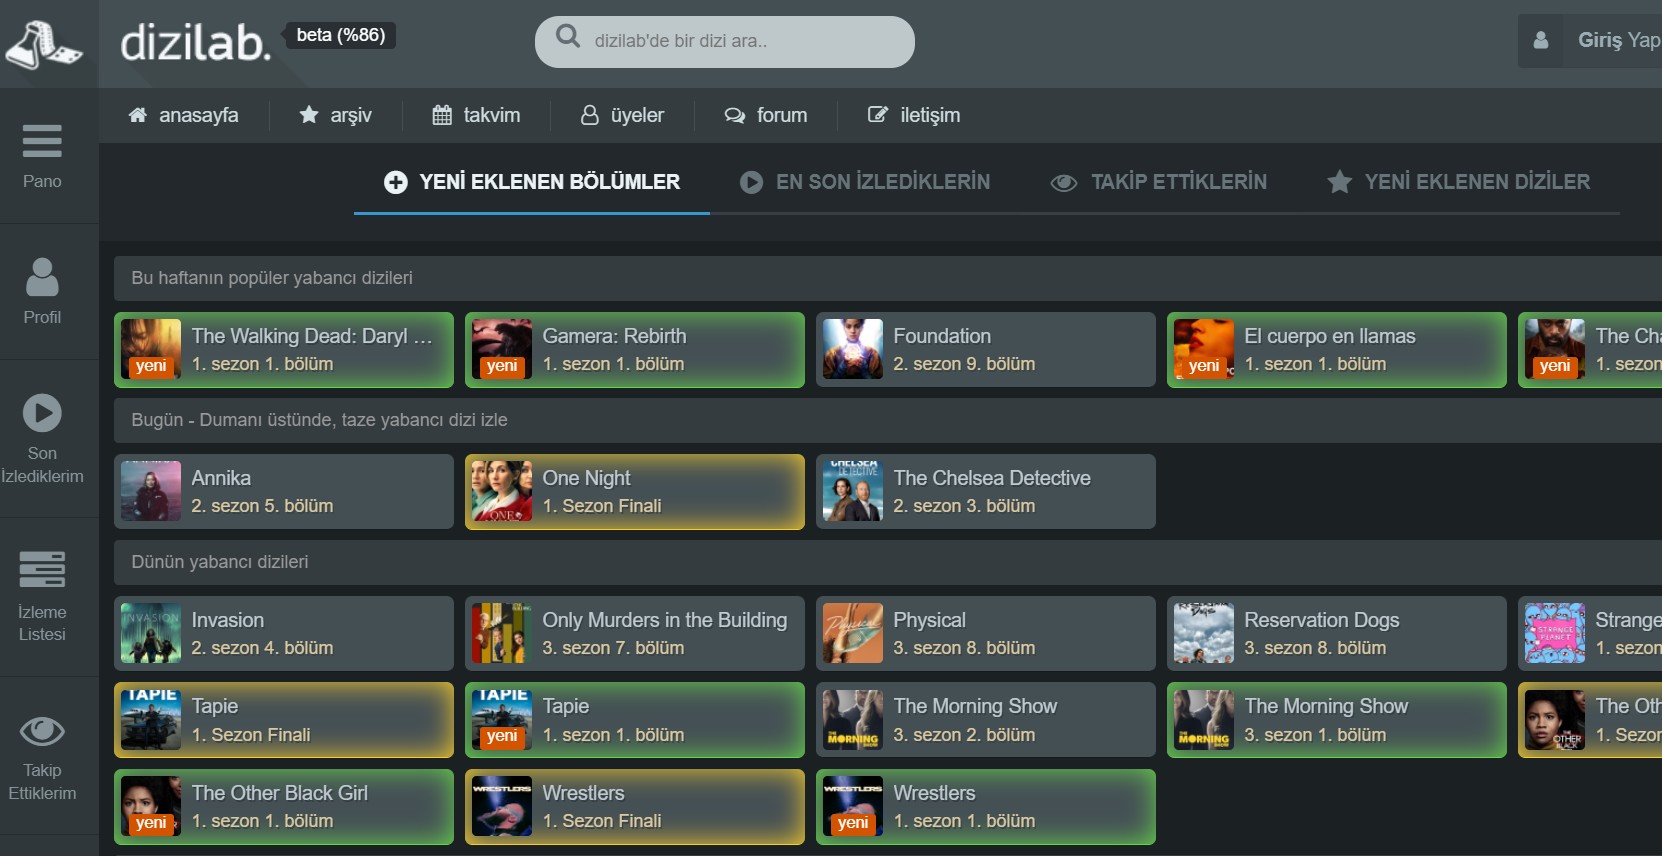The width and height of the screenshot is (1662, 856).
Task: Click 'Dünün yabancı dizileri' section heading
Action: click(x=220, y=562)
